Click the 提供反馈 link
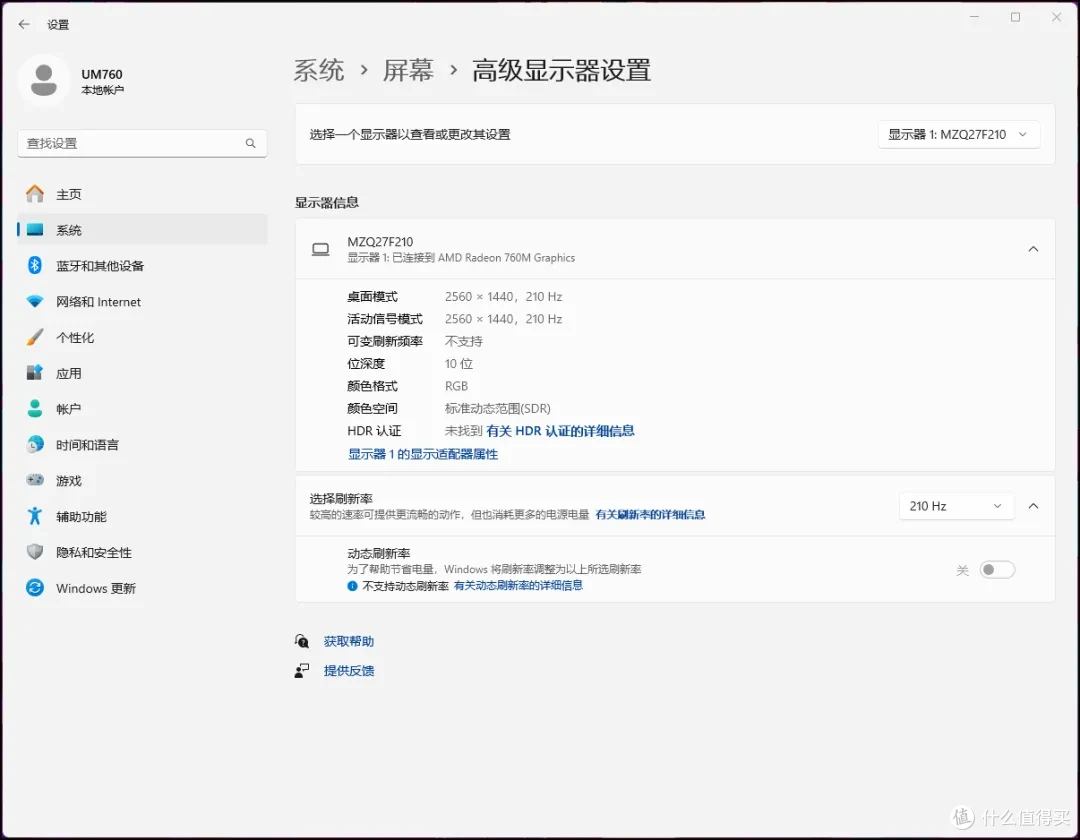Viewport: 1080px width, 840px height. (349, 671)
